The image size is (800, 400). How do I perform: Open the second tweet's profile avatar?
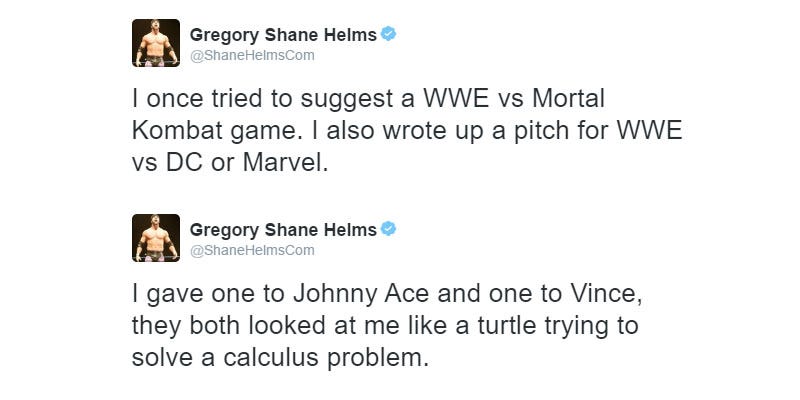coord(156,238)
